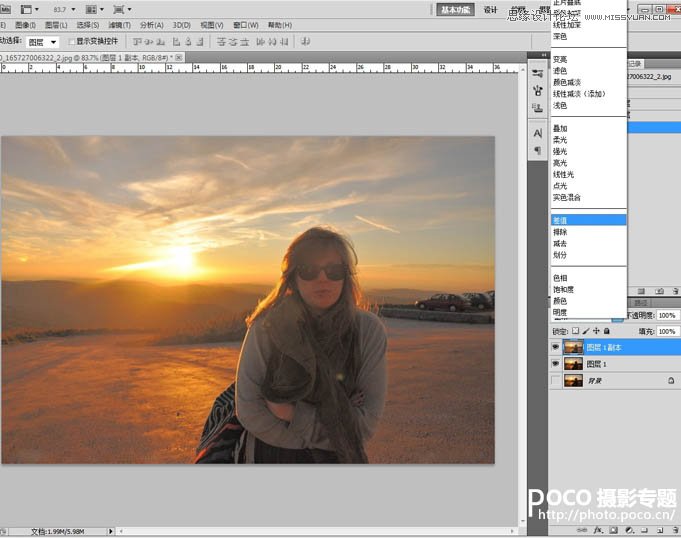The width and height of the screenshot is (681, 538).
Task: Click lock image pixels brush icon
Action: click(x=587, y=331)
